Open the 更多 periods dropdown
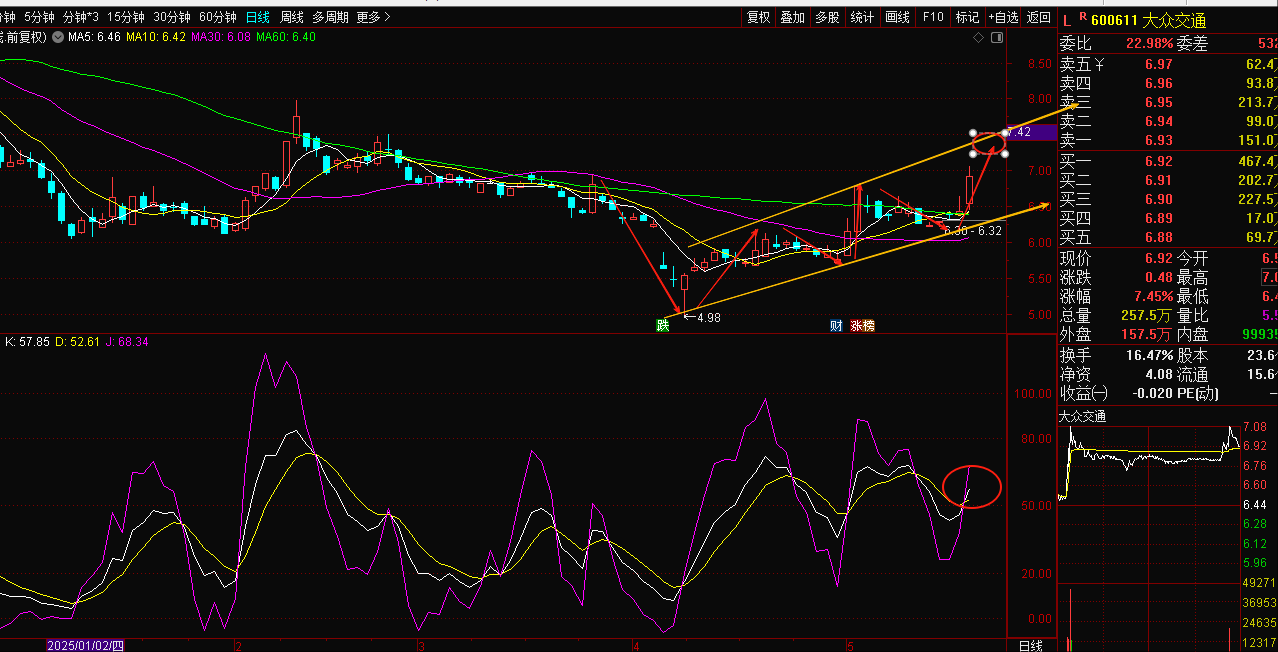This screenshot has height=652, width=1278. click(373, 17)
